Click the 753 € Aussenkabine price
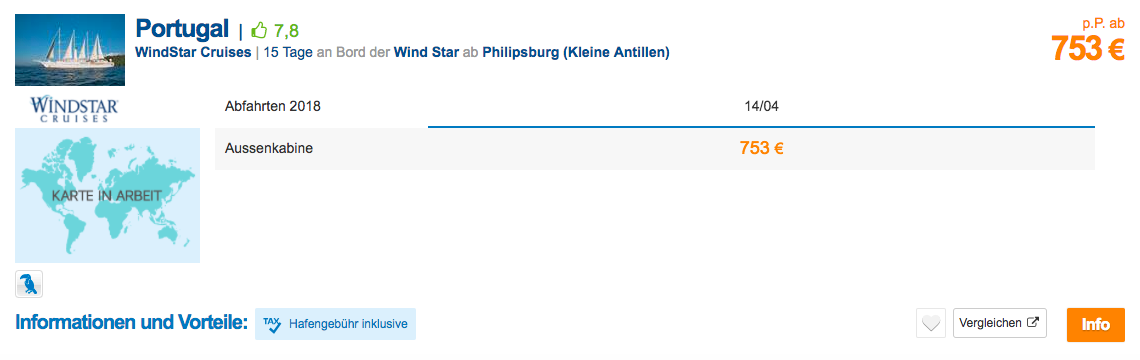 click(x=761, y=148)
